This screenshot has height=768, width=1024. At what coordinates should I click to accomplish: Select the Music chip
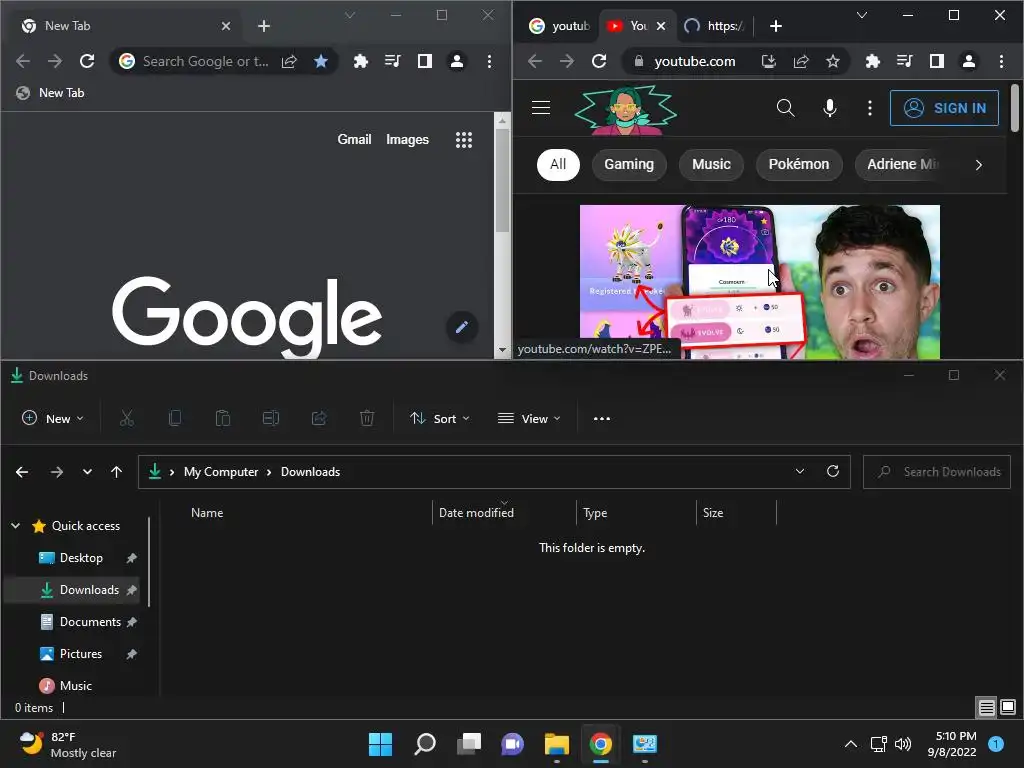(711, 165)
